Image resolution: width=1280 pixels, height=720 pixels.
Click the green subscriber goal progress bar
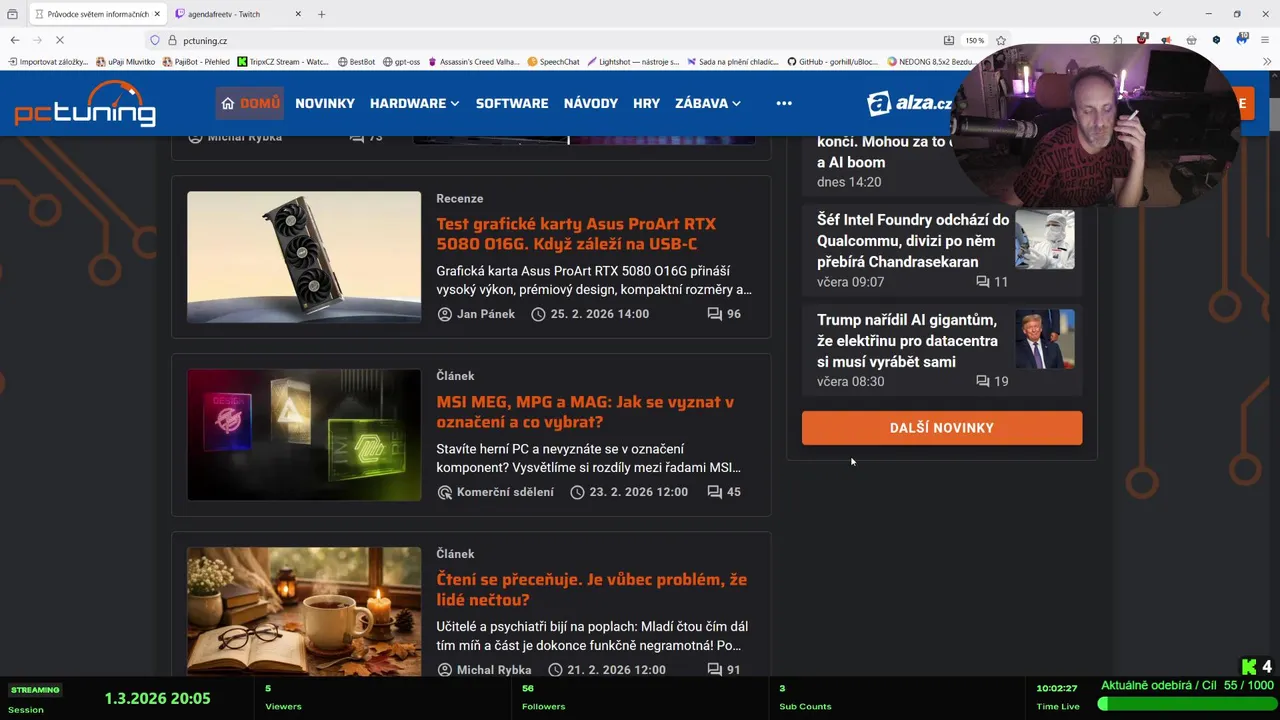coord(1185,704)
